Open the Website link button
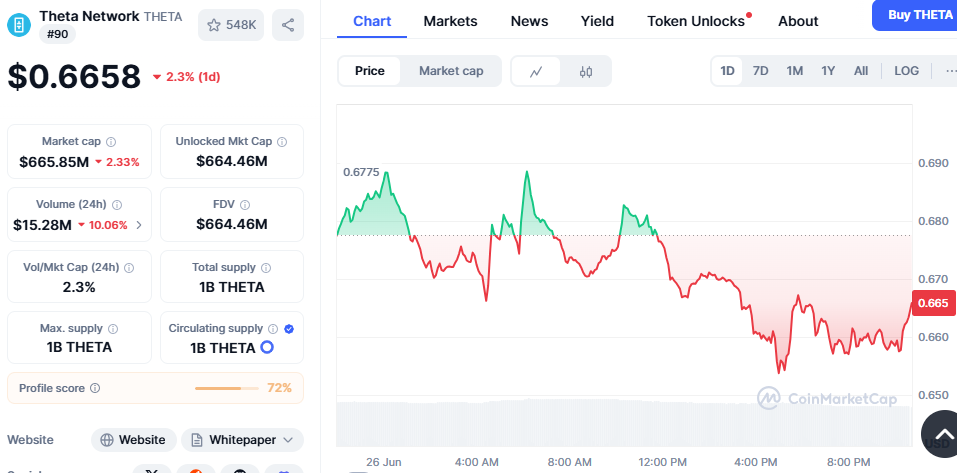This screenshot has width=957, height=473. point(134,440)
